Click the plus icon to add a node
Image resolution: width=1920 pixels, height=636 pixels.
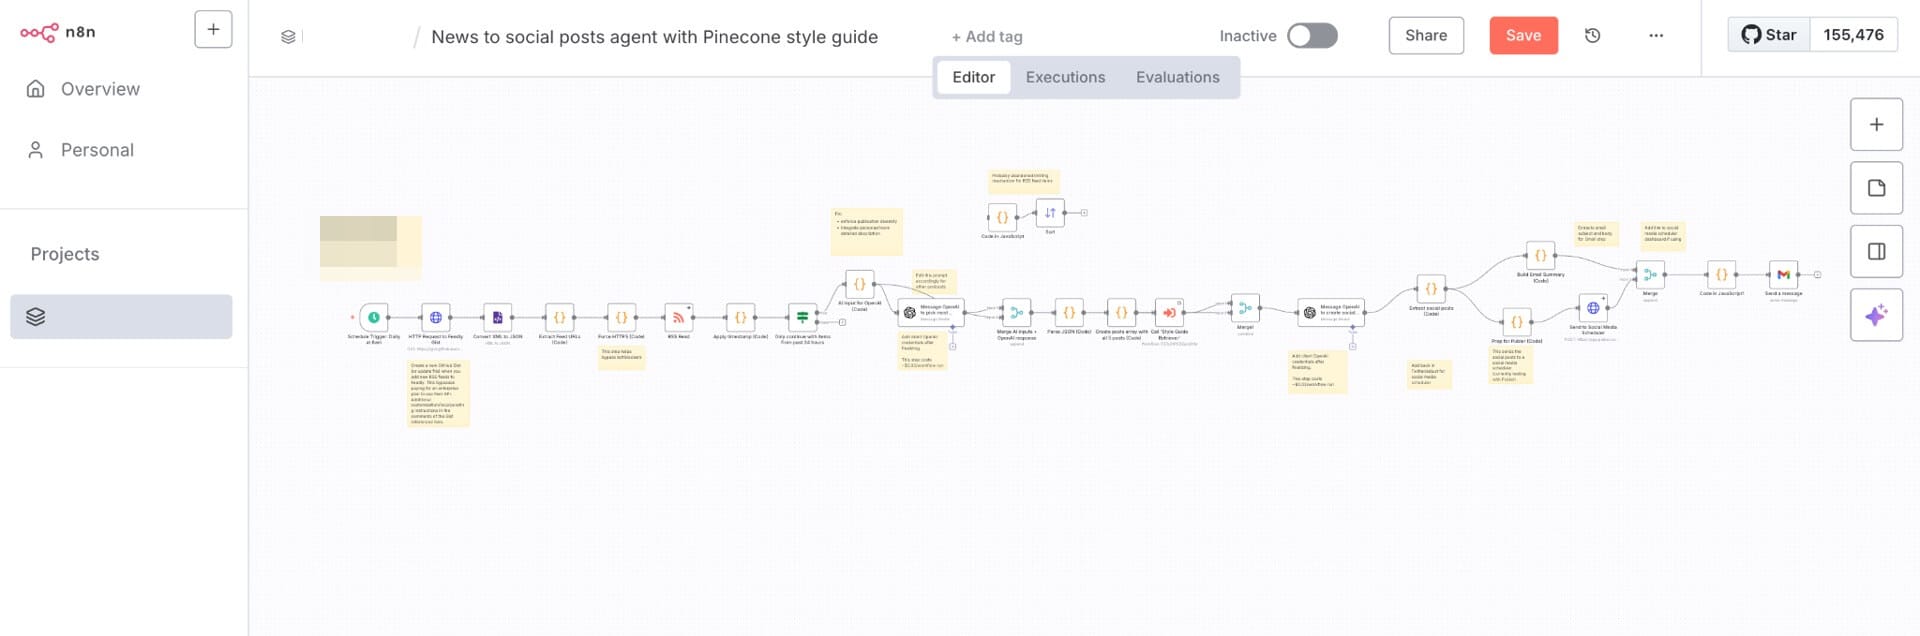tap(1877, 124)
